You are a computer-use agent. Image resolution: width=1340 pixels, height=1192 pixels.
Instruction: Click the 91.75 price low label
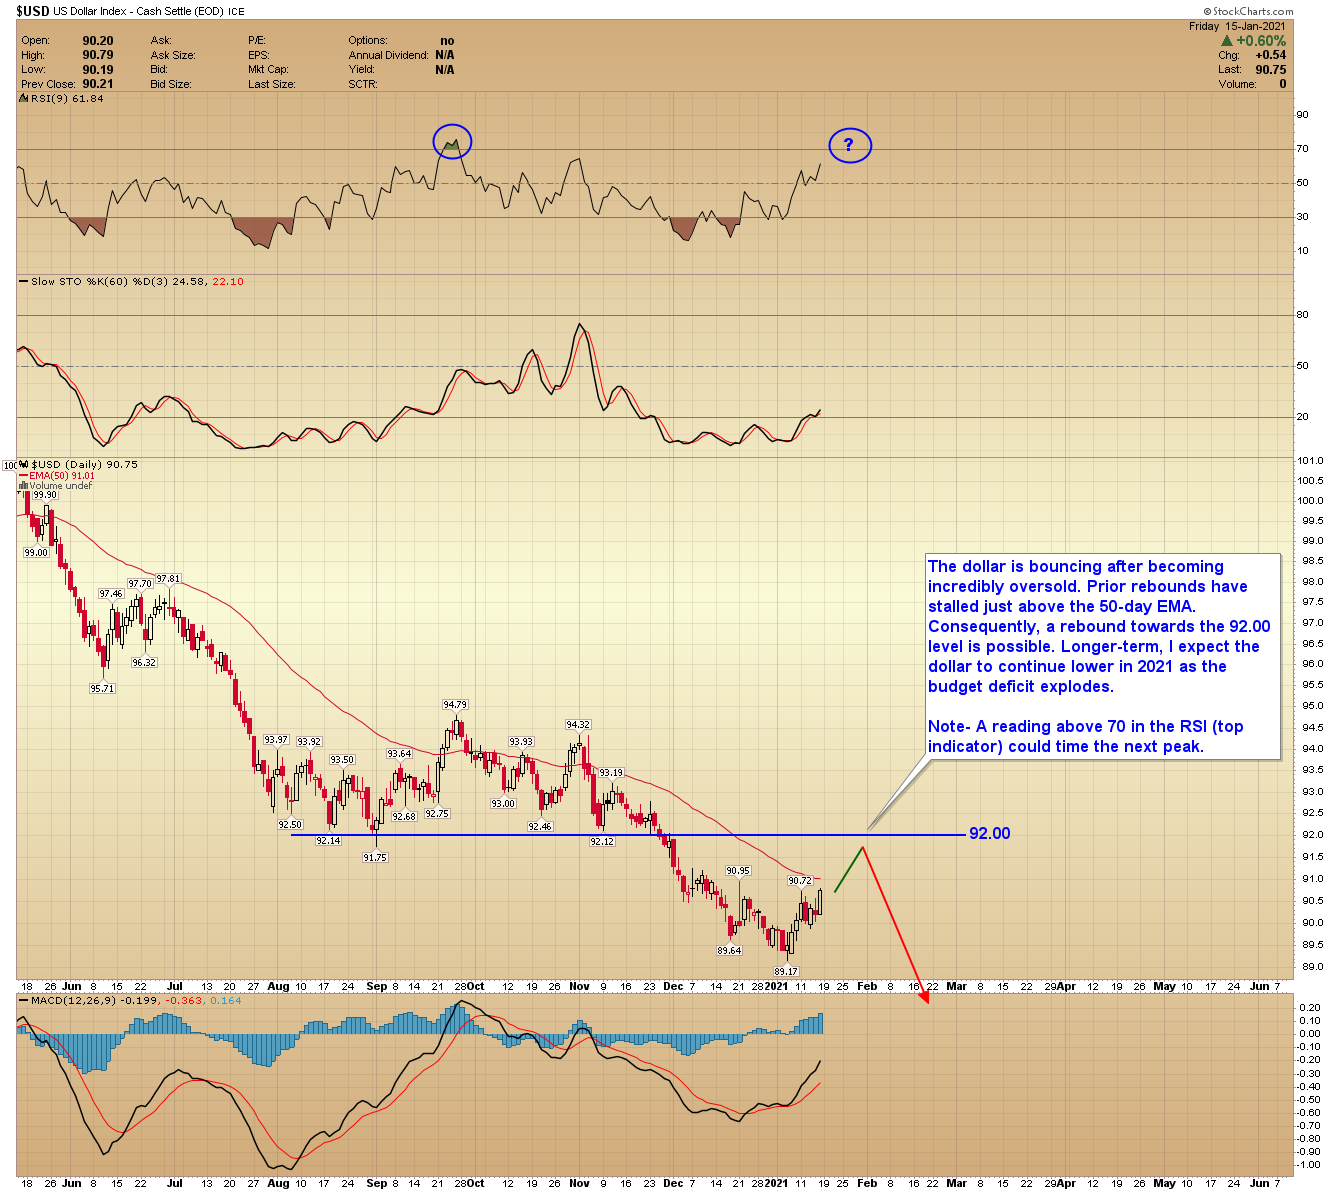[x=375, y=858]
